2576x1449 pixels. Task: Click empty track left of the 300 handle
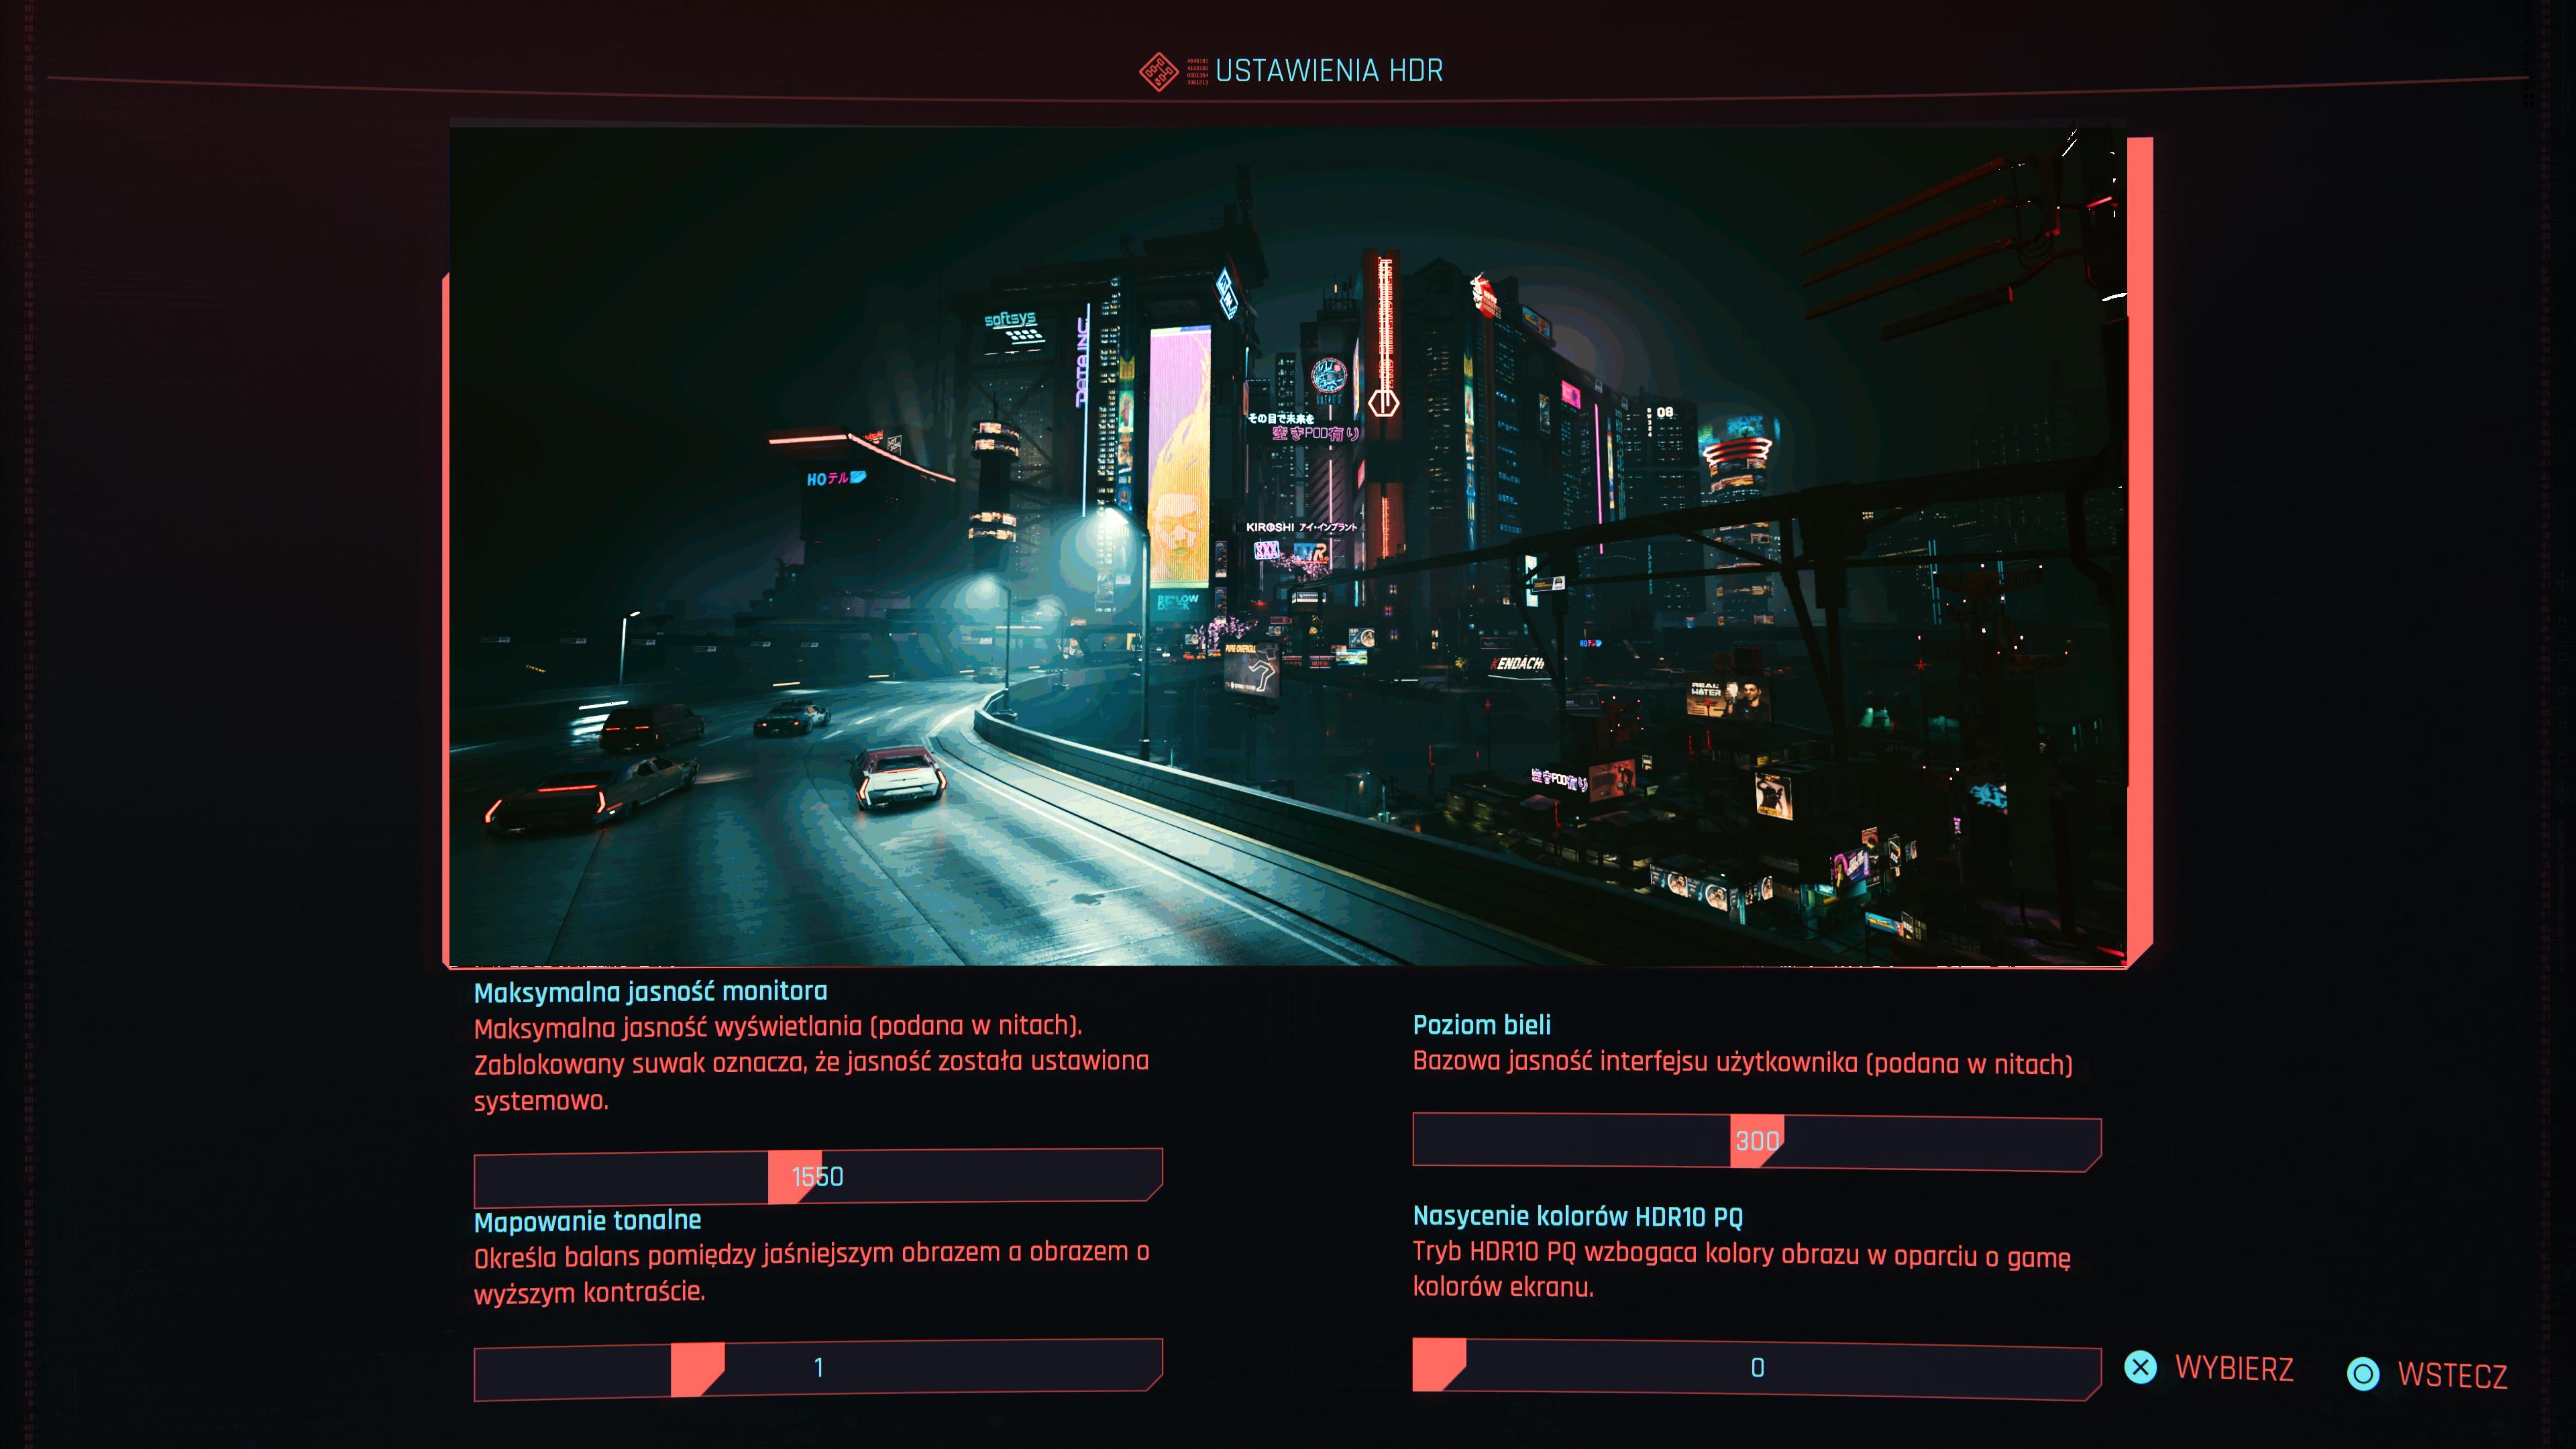(x=1570, y=1140)
